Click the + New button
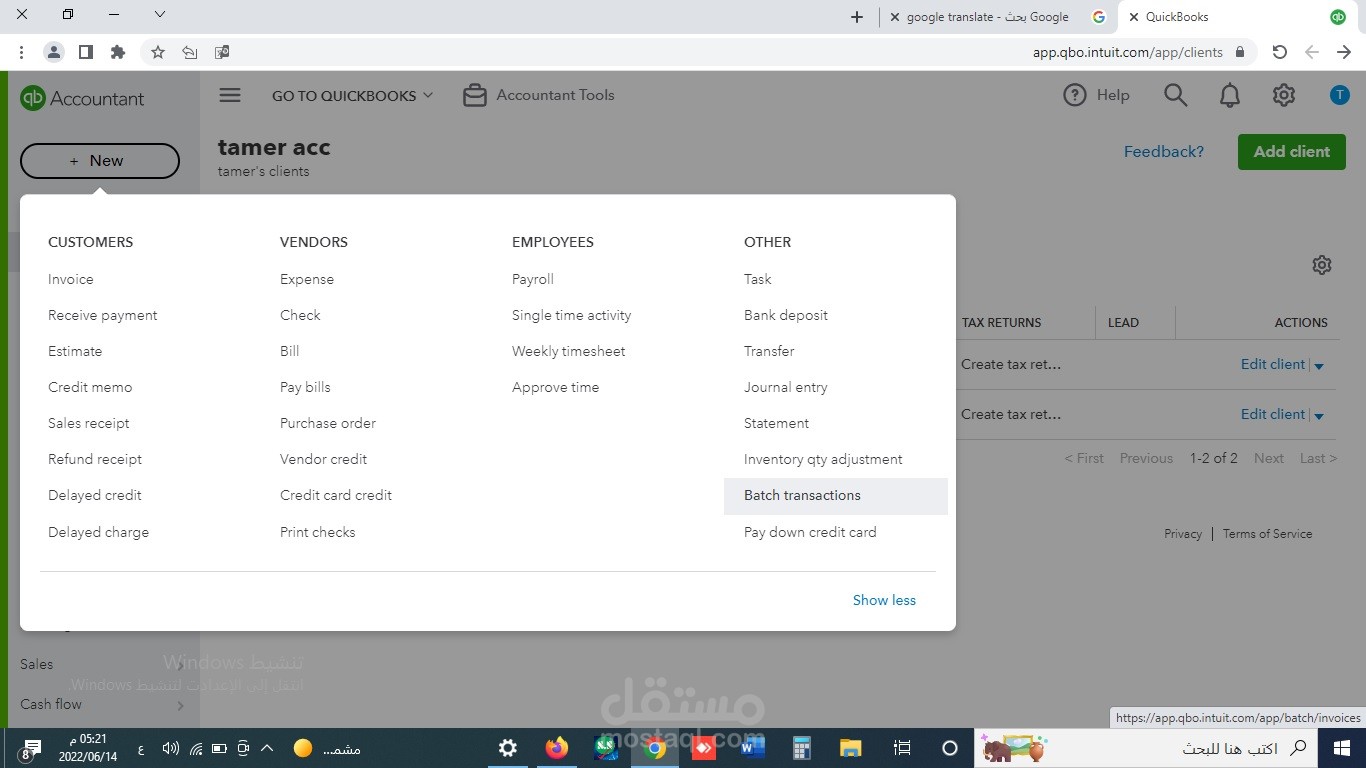The height and width of the screenshot is (768, 1366). point(100,161)
